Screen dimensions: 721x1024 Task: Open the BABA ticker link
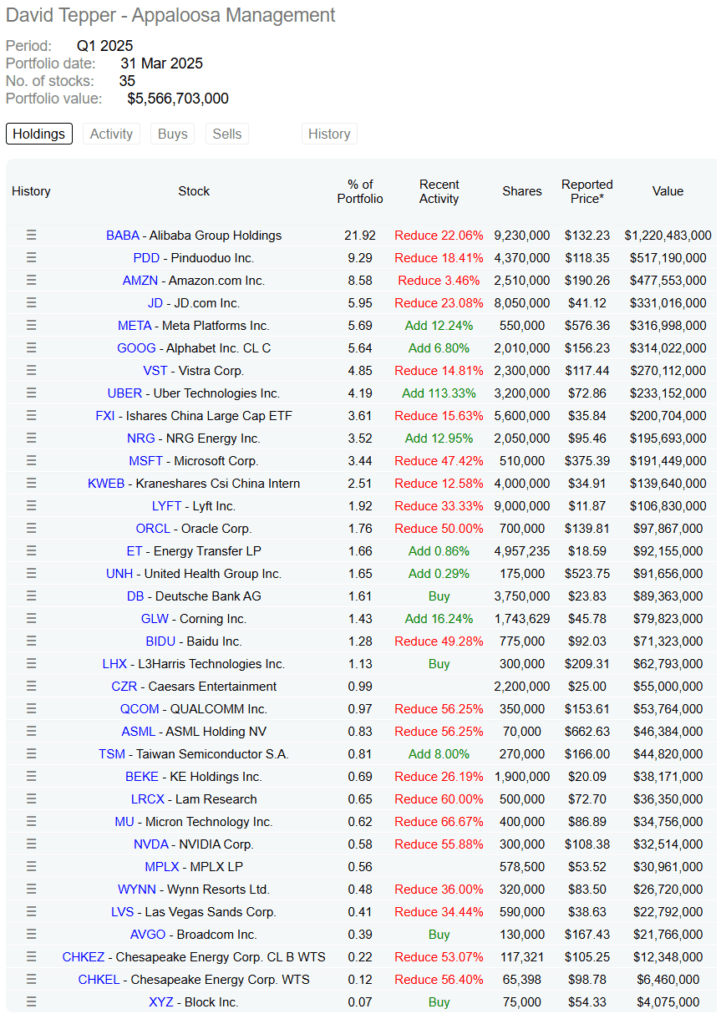(123, 235)
